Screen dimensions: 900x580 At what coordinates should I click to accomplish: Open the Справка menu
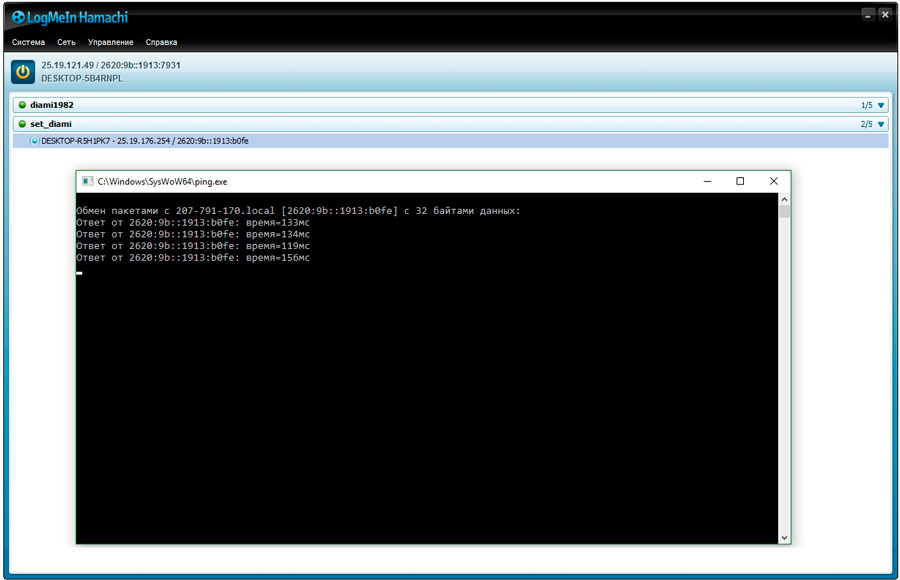pos(161,42)
